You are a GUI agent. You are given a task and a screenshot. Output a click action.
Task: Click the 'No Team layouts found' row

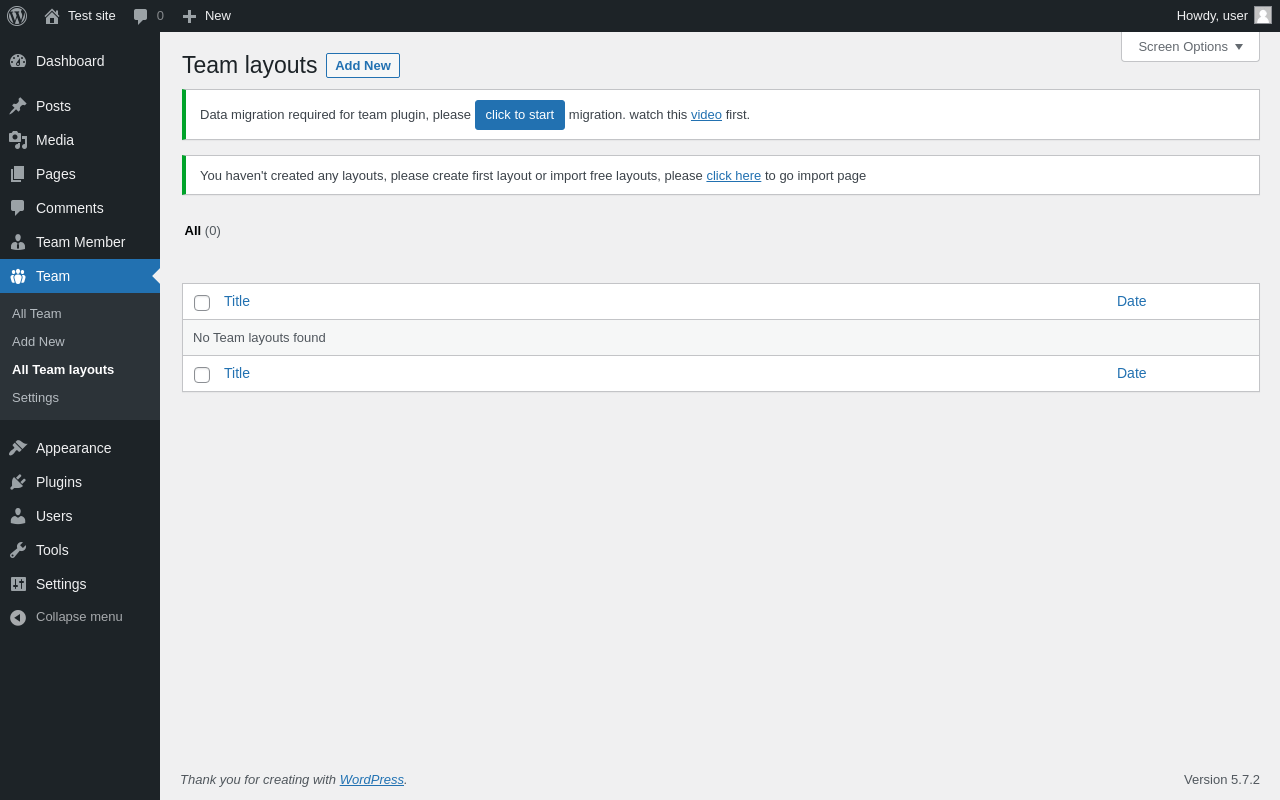pos(721,338)
